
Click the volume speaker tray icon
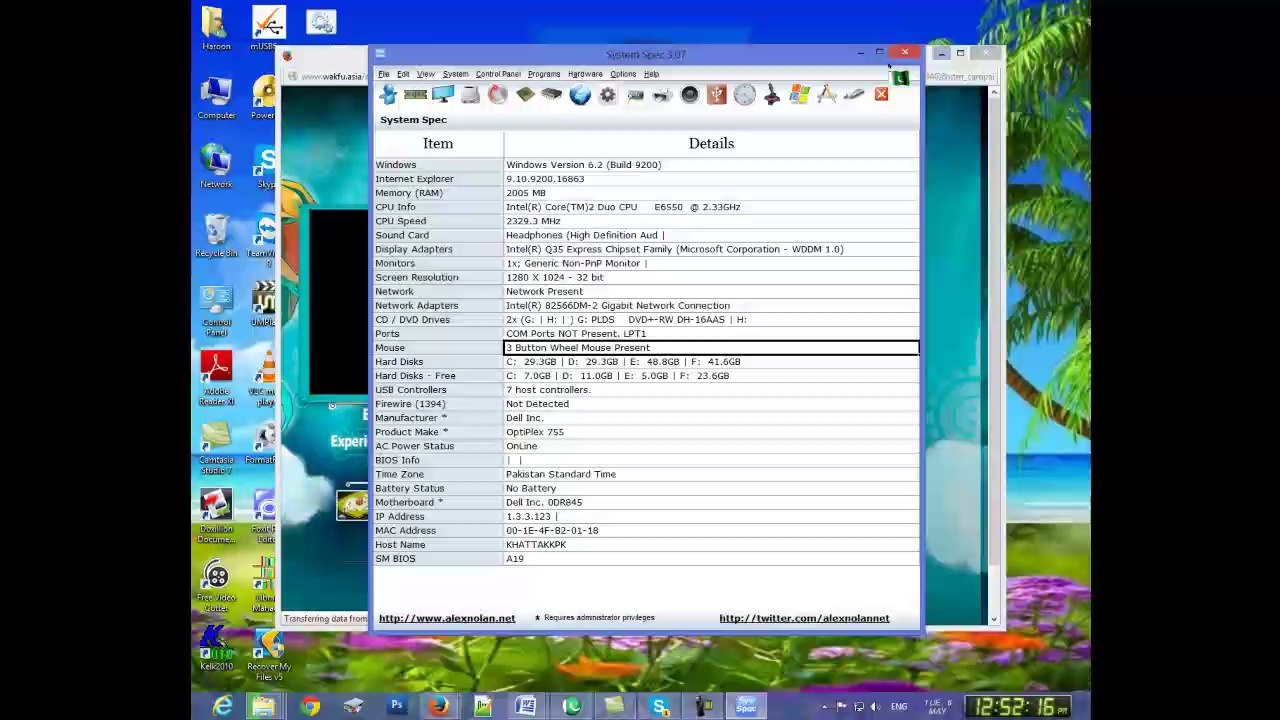(875, 707)
